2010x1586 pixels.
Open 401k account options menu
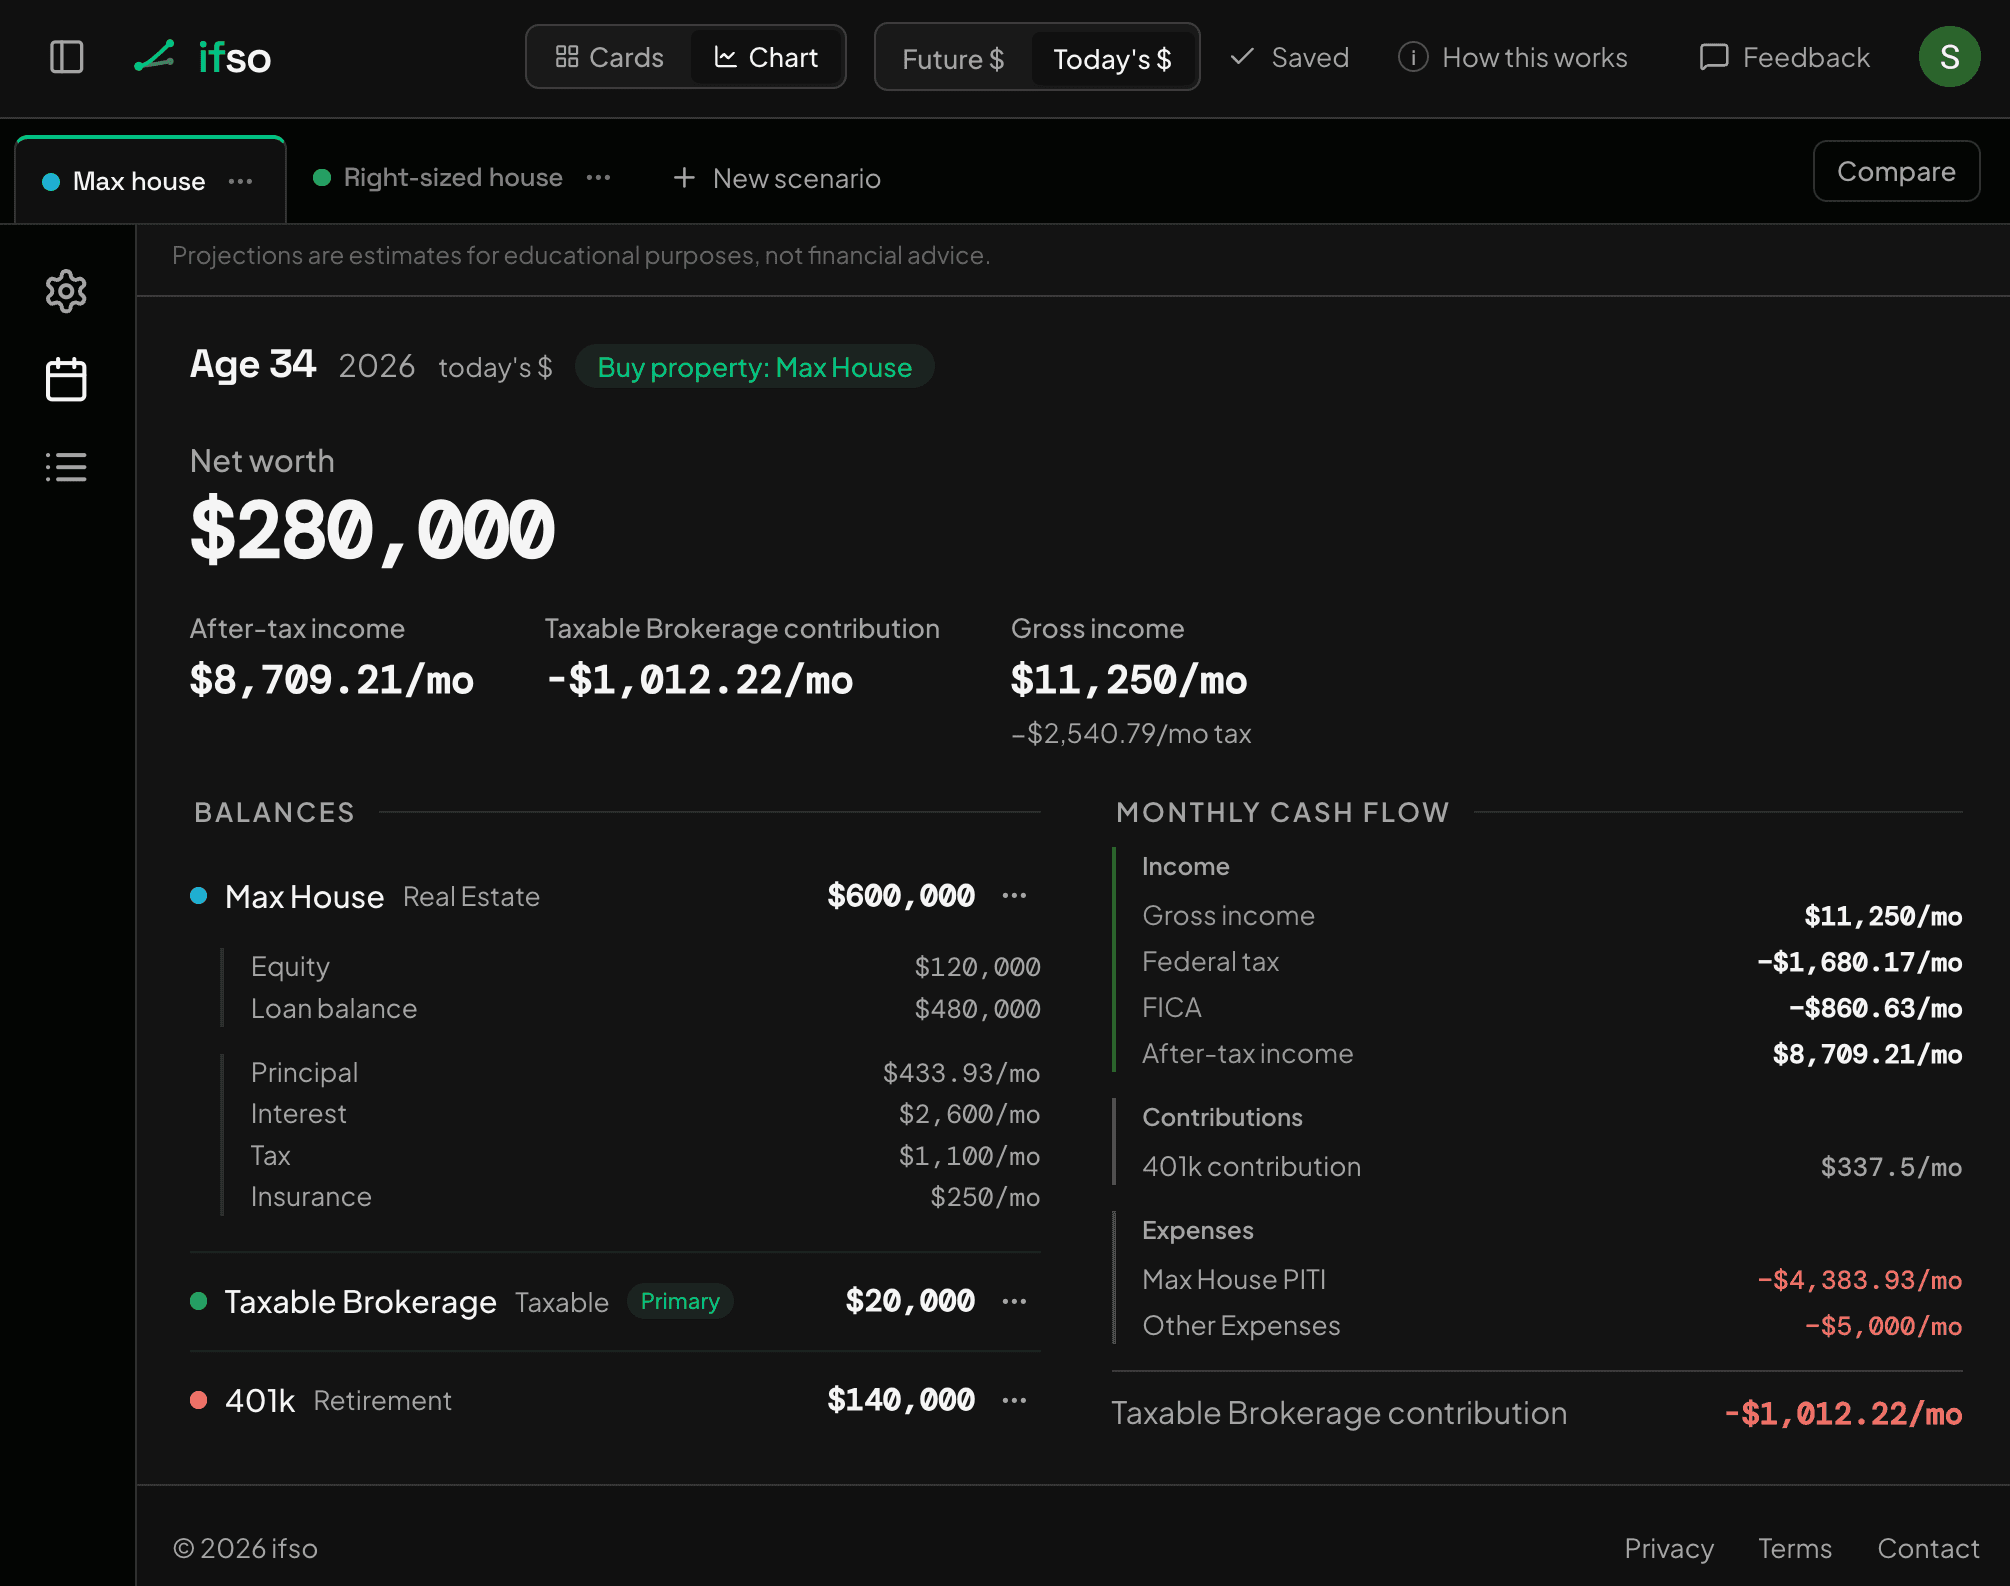click(1014, 1400)
